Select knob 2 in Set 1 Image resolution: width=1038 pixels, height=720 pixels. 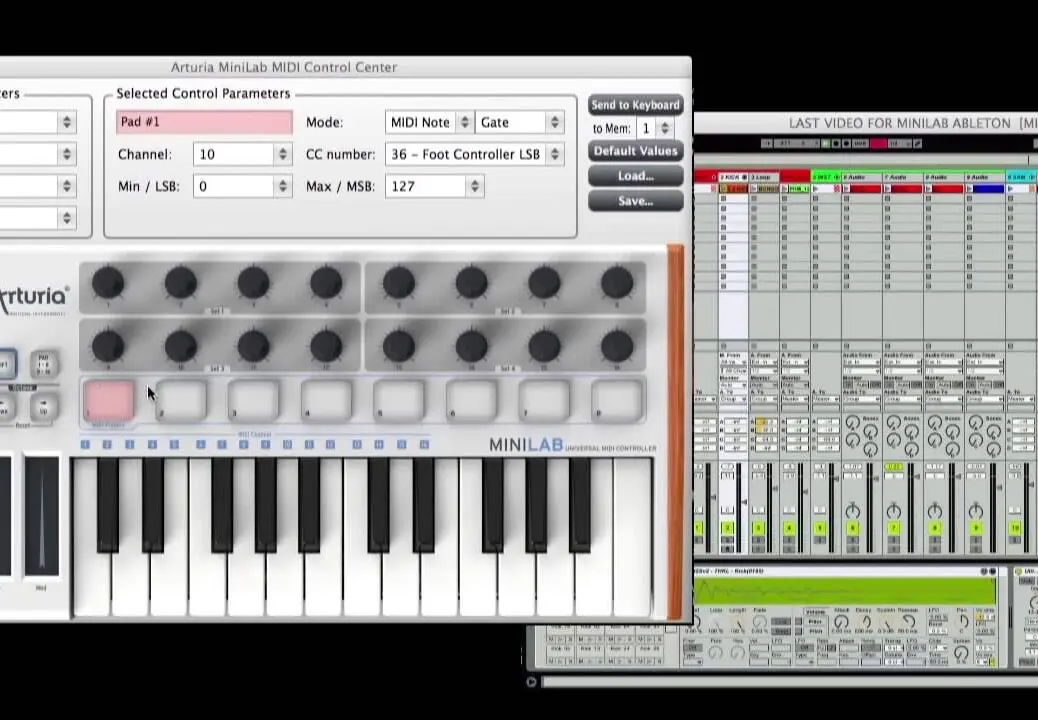(181, 283)
